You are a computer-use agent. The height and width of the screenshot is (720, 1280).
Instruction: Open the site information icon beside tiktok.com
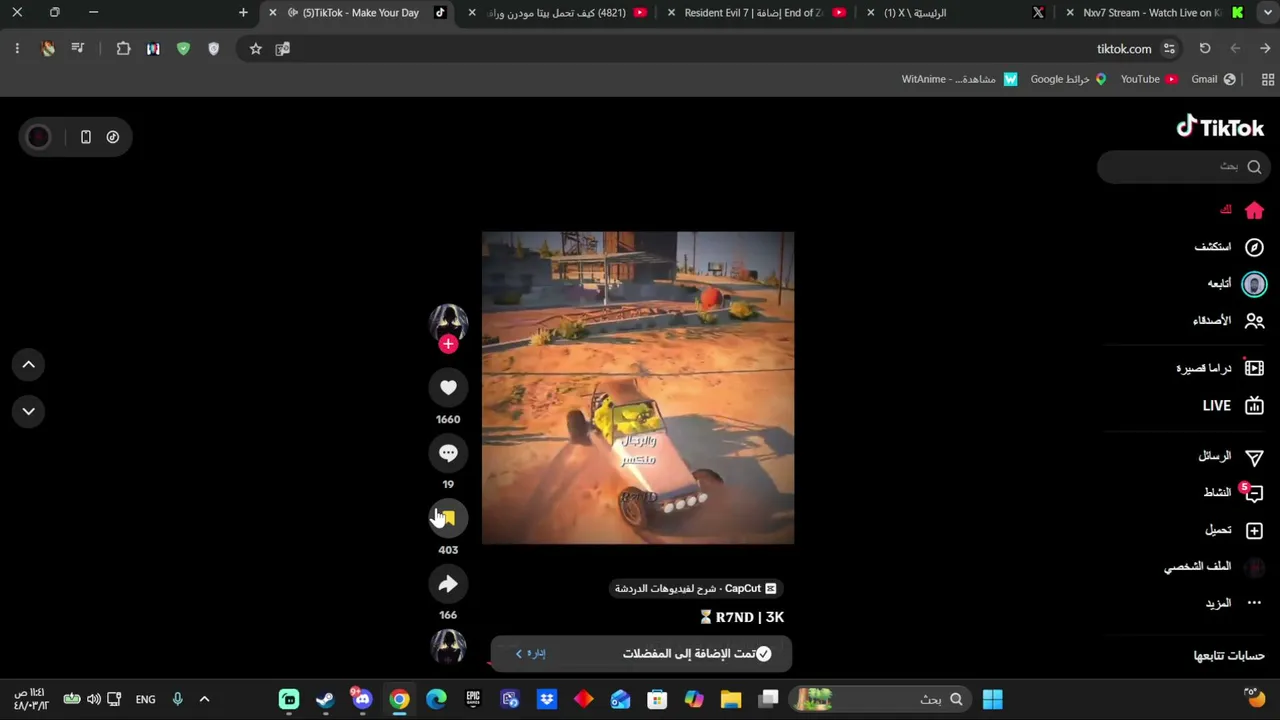(x=1169, y=49)
